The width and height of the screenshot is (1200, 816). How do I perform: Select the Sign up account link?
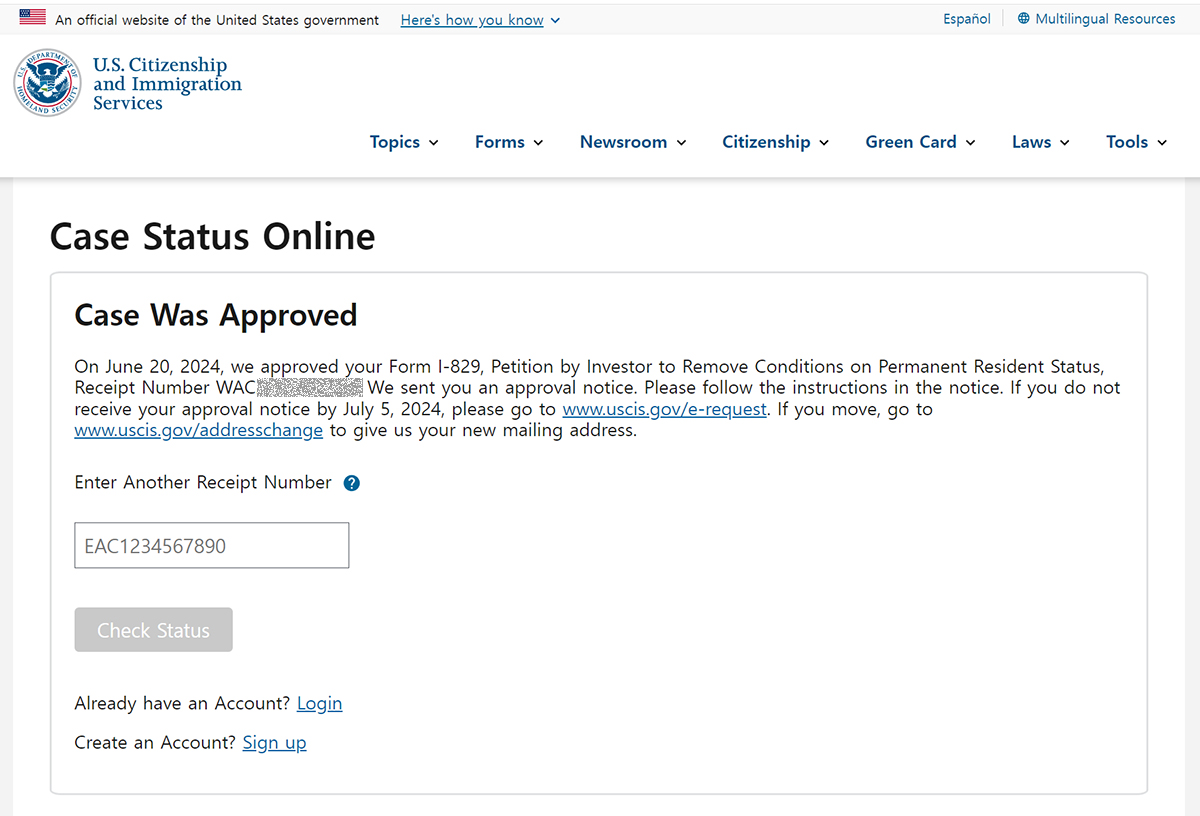coord(274,743)
